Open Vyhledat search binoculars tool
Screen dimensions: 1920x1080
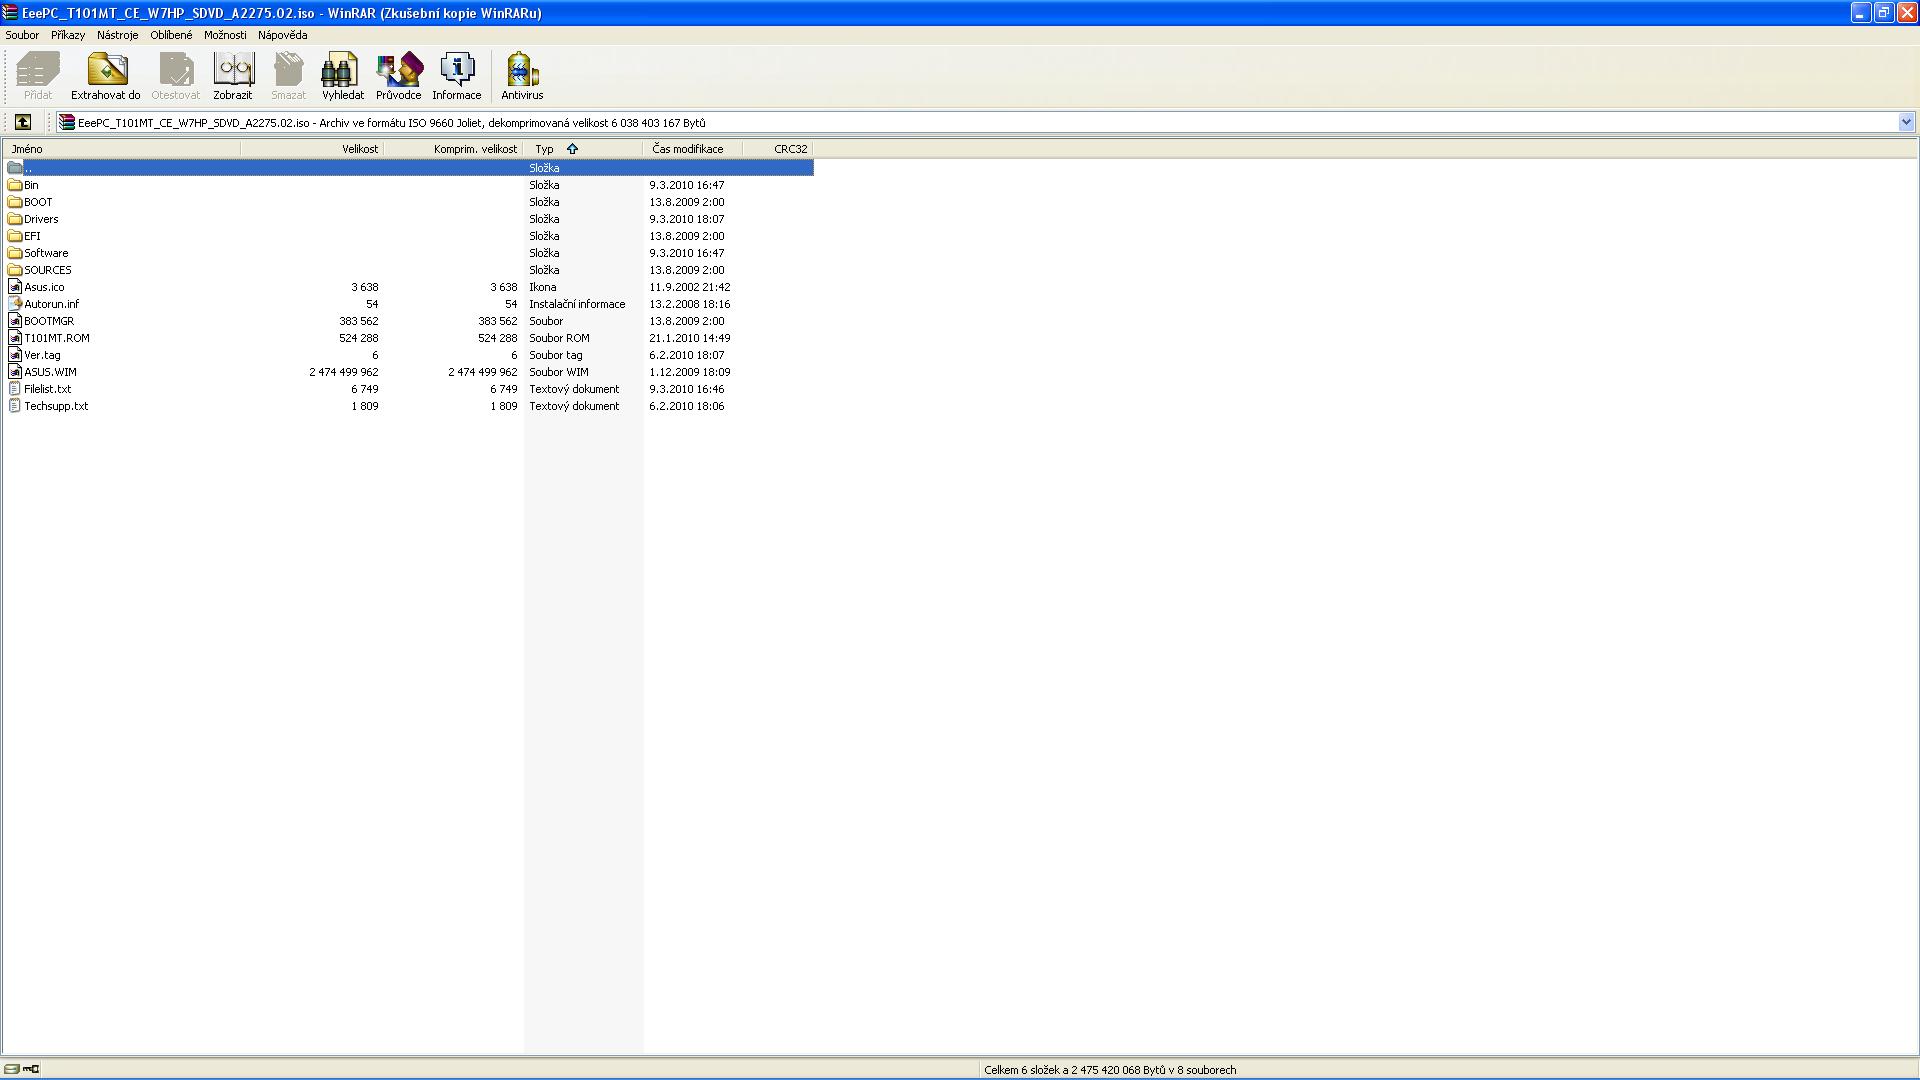pos(342,76)
